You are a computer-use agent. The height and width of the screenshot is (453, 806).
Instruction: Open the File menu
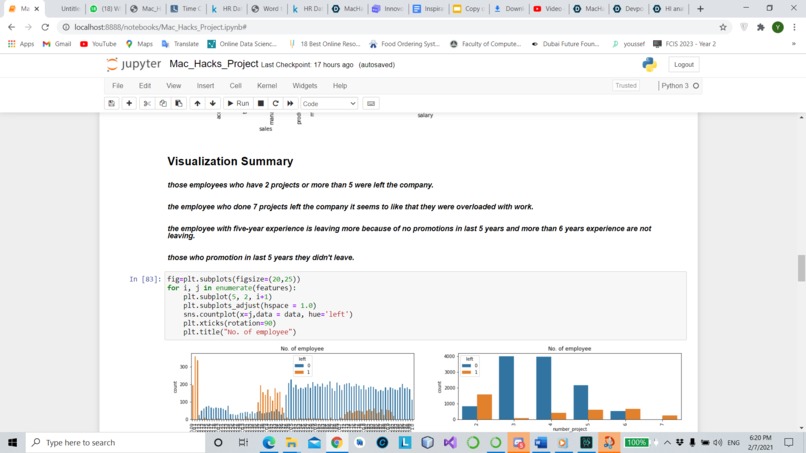click(x=118, y=86)
